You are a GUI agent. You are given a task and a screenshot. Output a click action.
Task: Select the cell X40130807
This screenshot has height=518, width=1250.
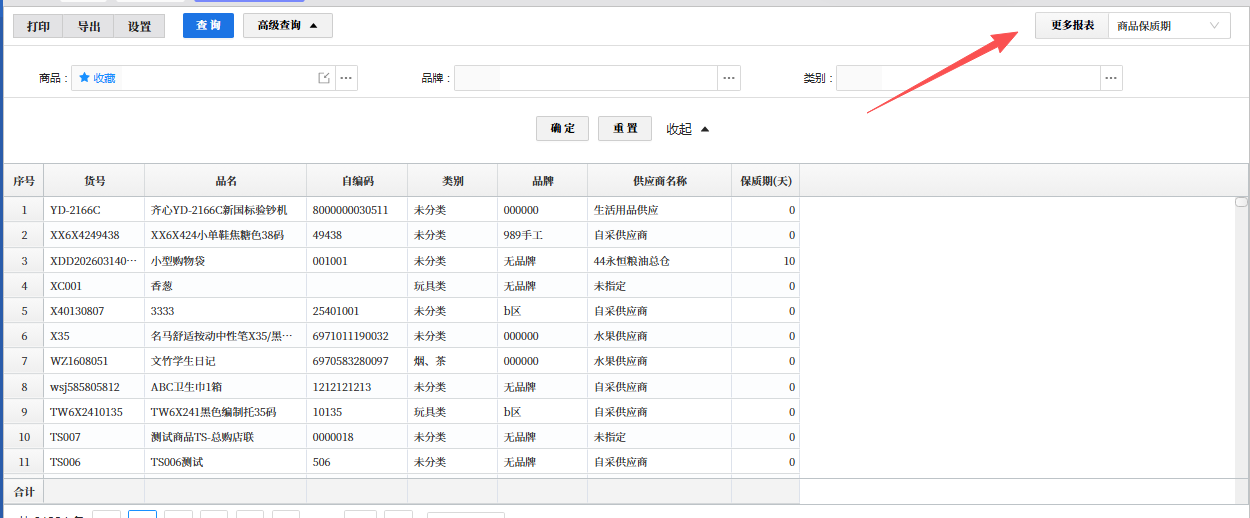95,311
